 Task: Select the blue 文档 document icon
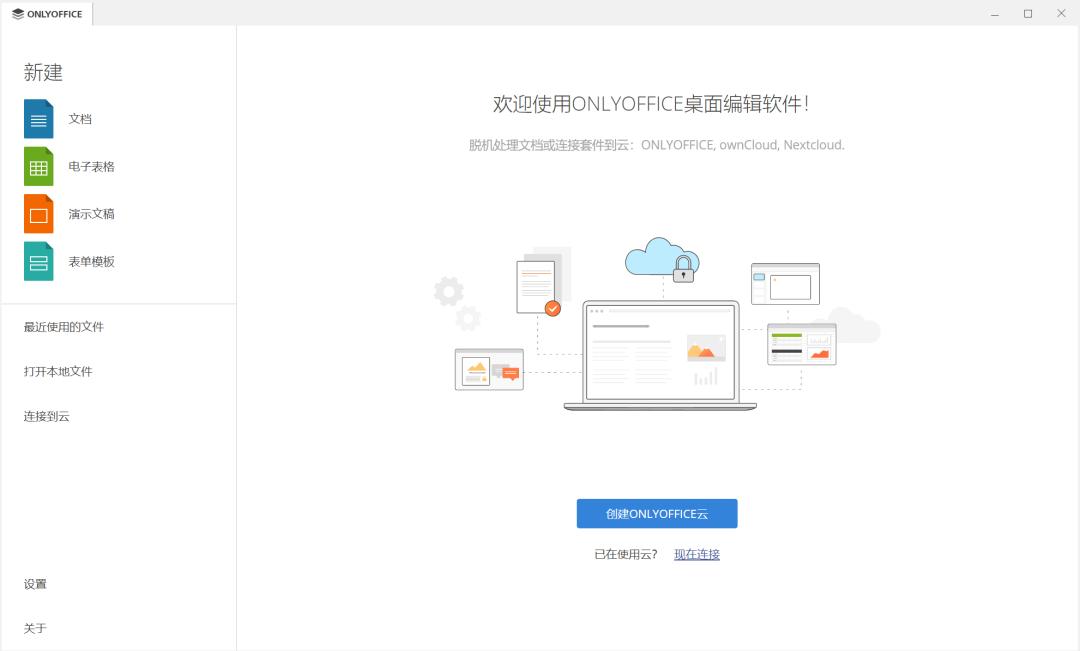38,118
